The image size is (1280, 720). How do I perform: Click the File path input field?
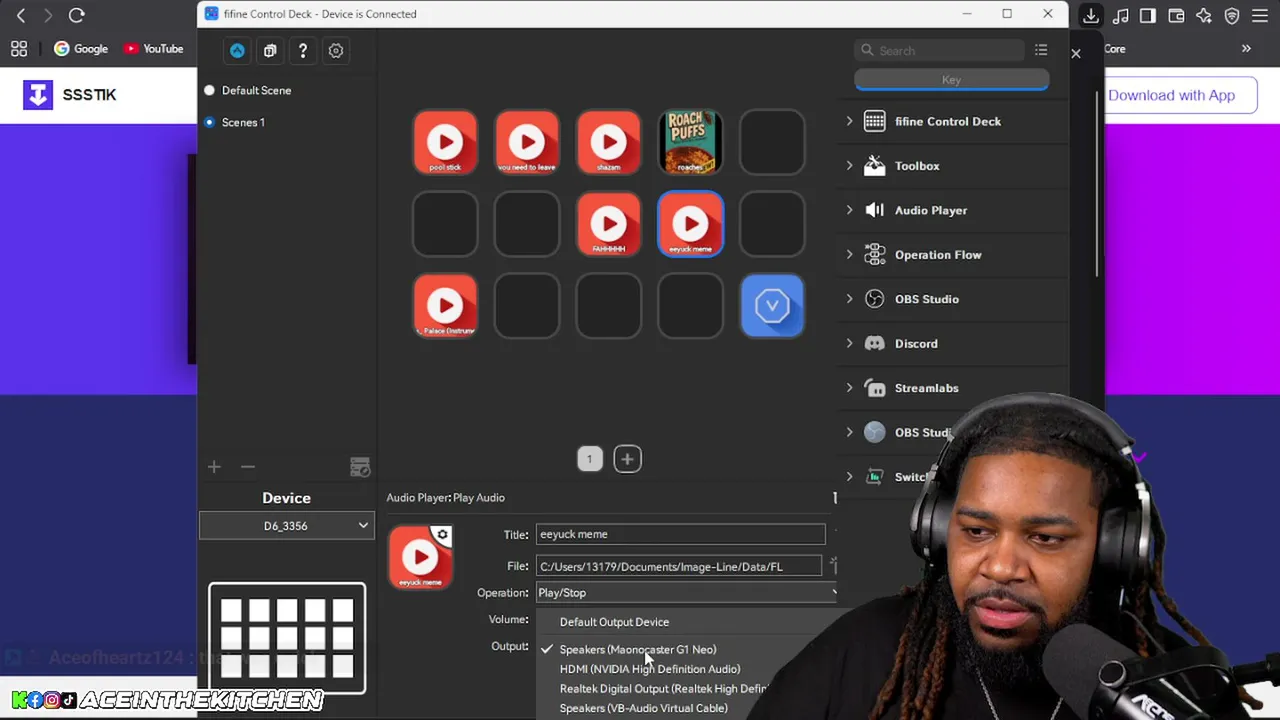pos(679,566)
